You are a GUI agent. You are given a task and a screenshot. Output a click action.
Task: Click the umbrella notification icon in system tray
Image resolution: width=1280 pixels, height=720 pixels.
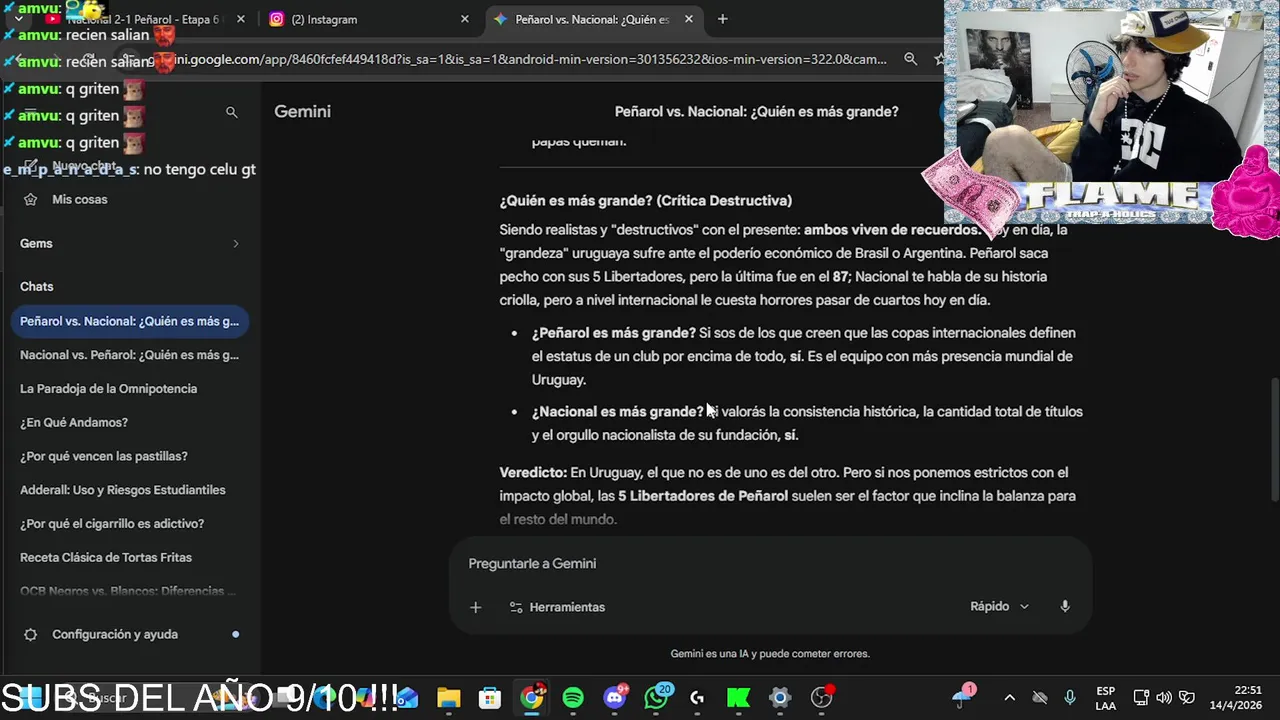tap(964, 697)
